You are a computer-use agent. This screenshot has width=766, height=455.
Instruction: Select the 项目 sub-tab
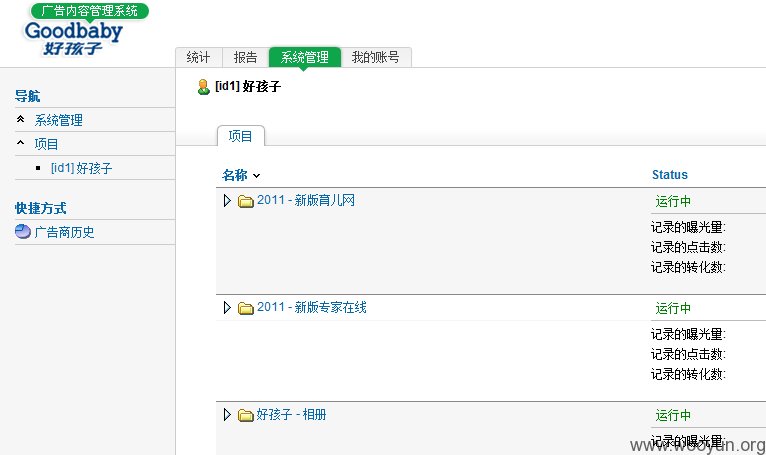coord(240,136)
